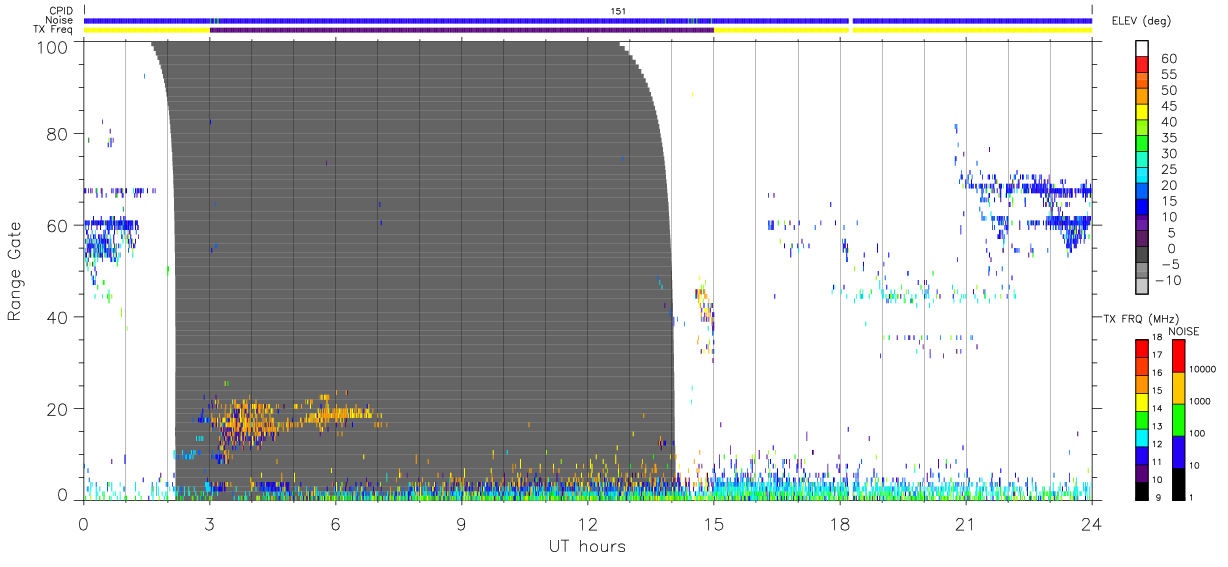The height and width of the screenshot is (567, 1228).
Task: Pick the white top swatch of the elevation colorbar
Action: (1141, 49)
